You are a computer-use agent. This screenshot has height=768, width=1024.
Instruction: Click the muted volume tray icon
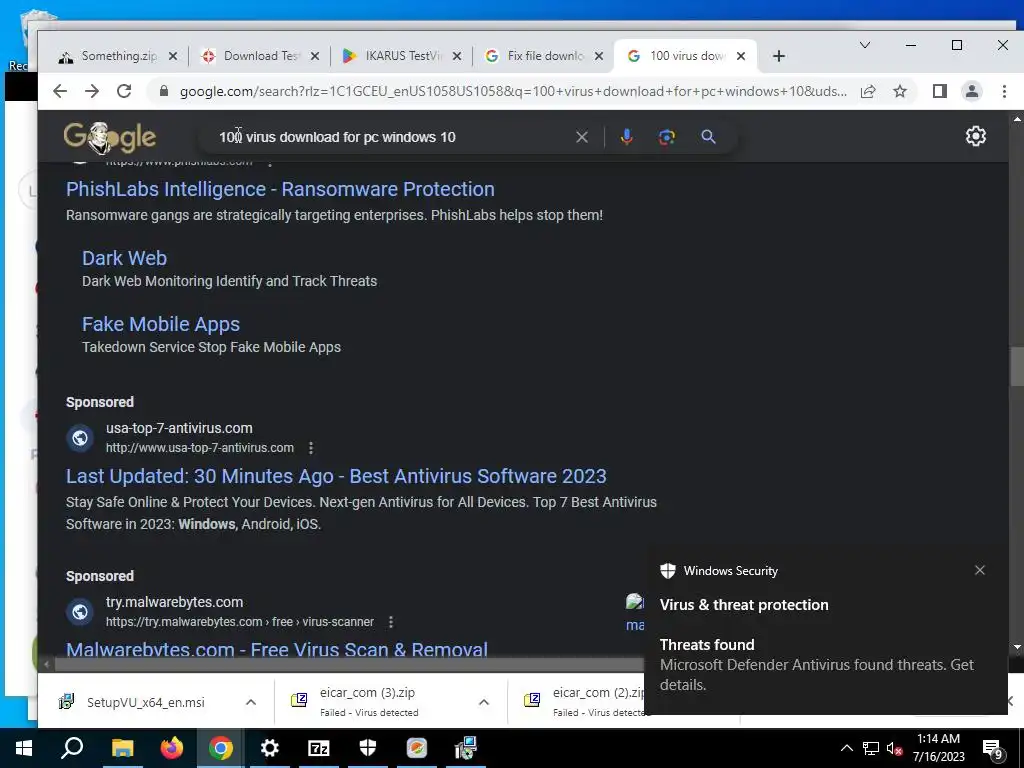click(895, 748)
